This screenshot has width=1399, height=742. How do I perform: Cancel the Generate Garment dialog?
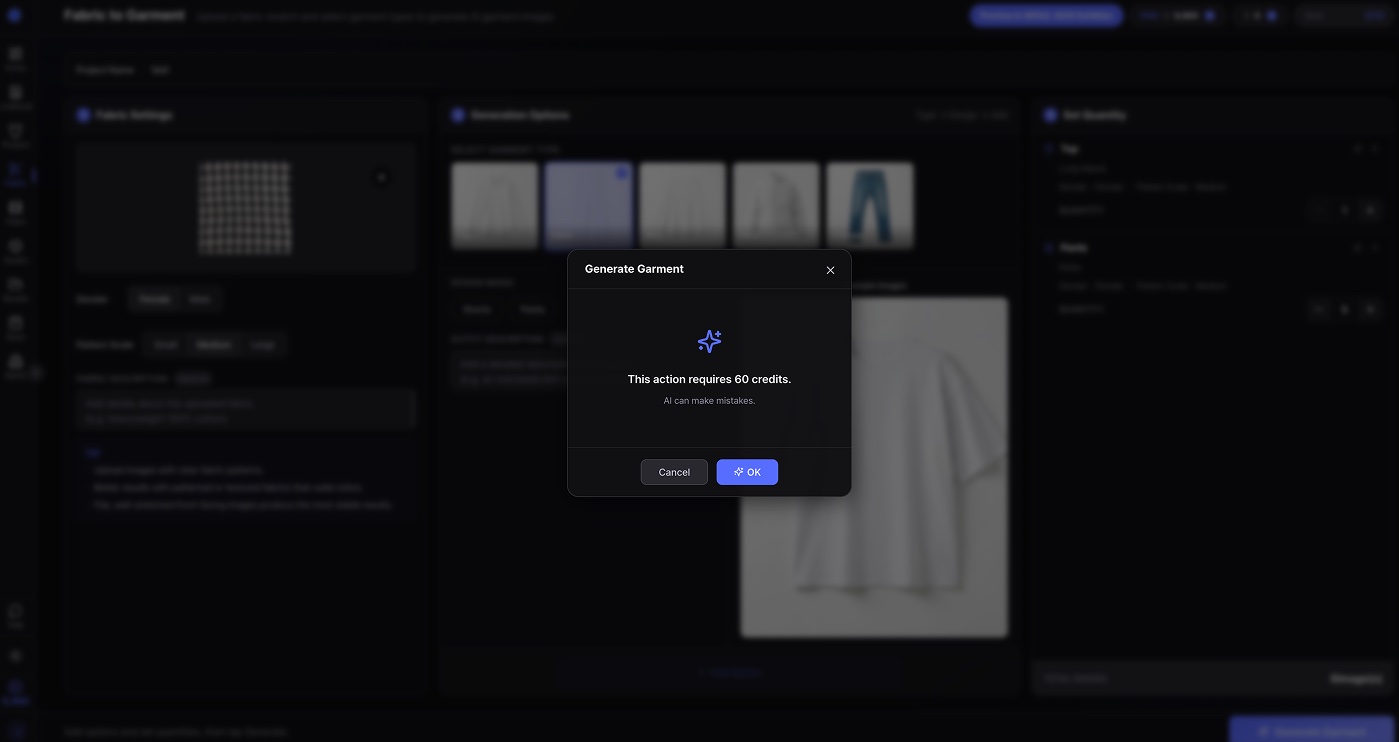pyautogui.click(x=674, y=472)
